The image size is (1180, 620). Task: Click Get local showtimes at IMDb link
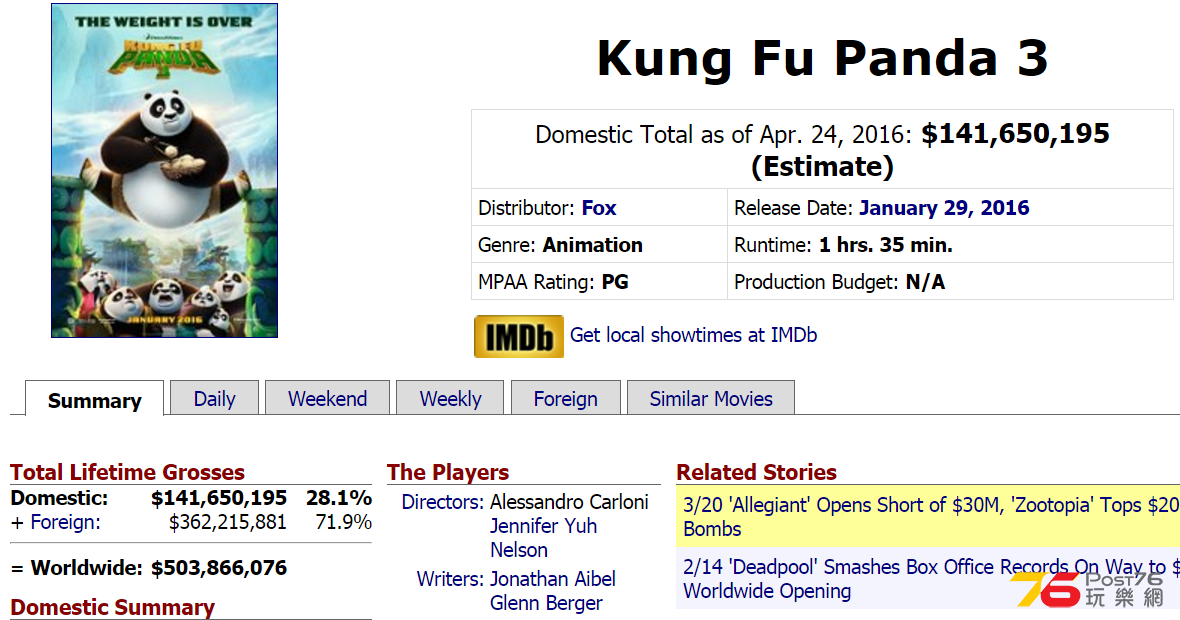[x=693, y=335]
